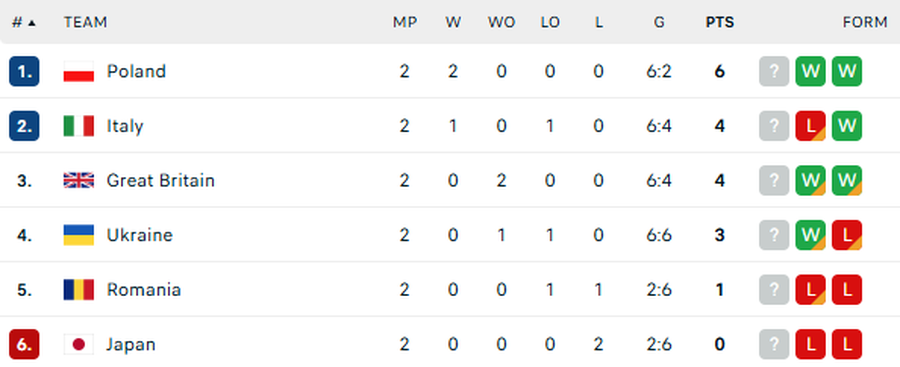Open the Romania team link
The width and height of the screenshot is (900, 367).
[144, 289]
